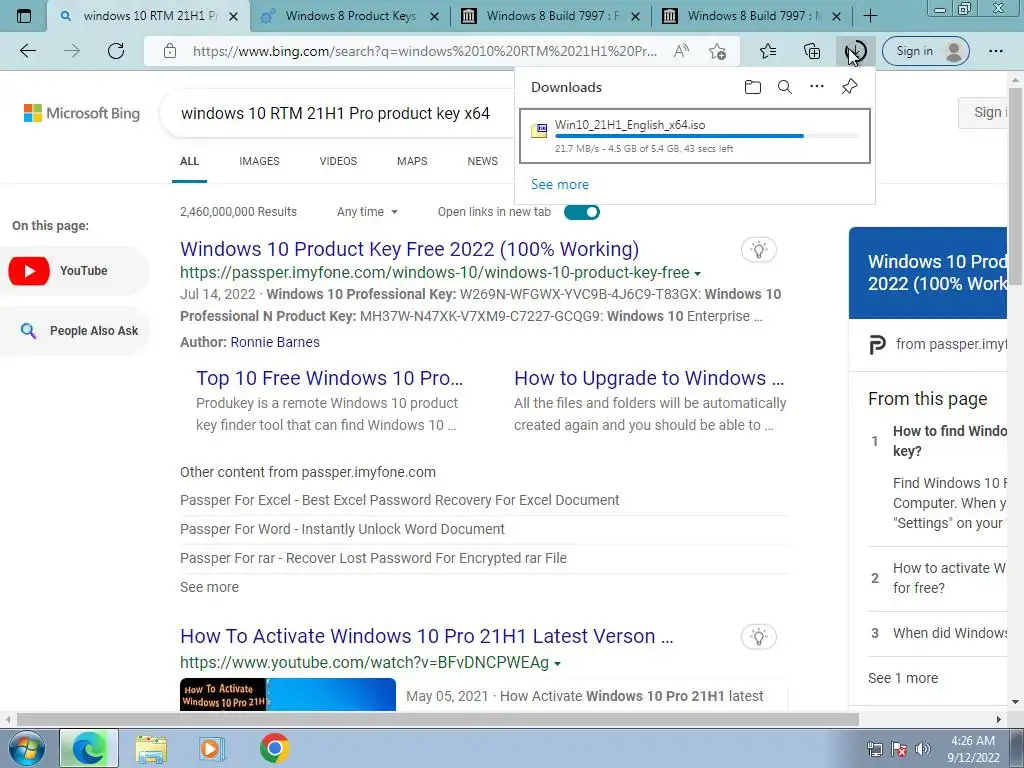Open the Collections icon
The height and width of the screenshot is (768, 1024).
812,51
